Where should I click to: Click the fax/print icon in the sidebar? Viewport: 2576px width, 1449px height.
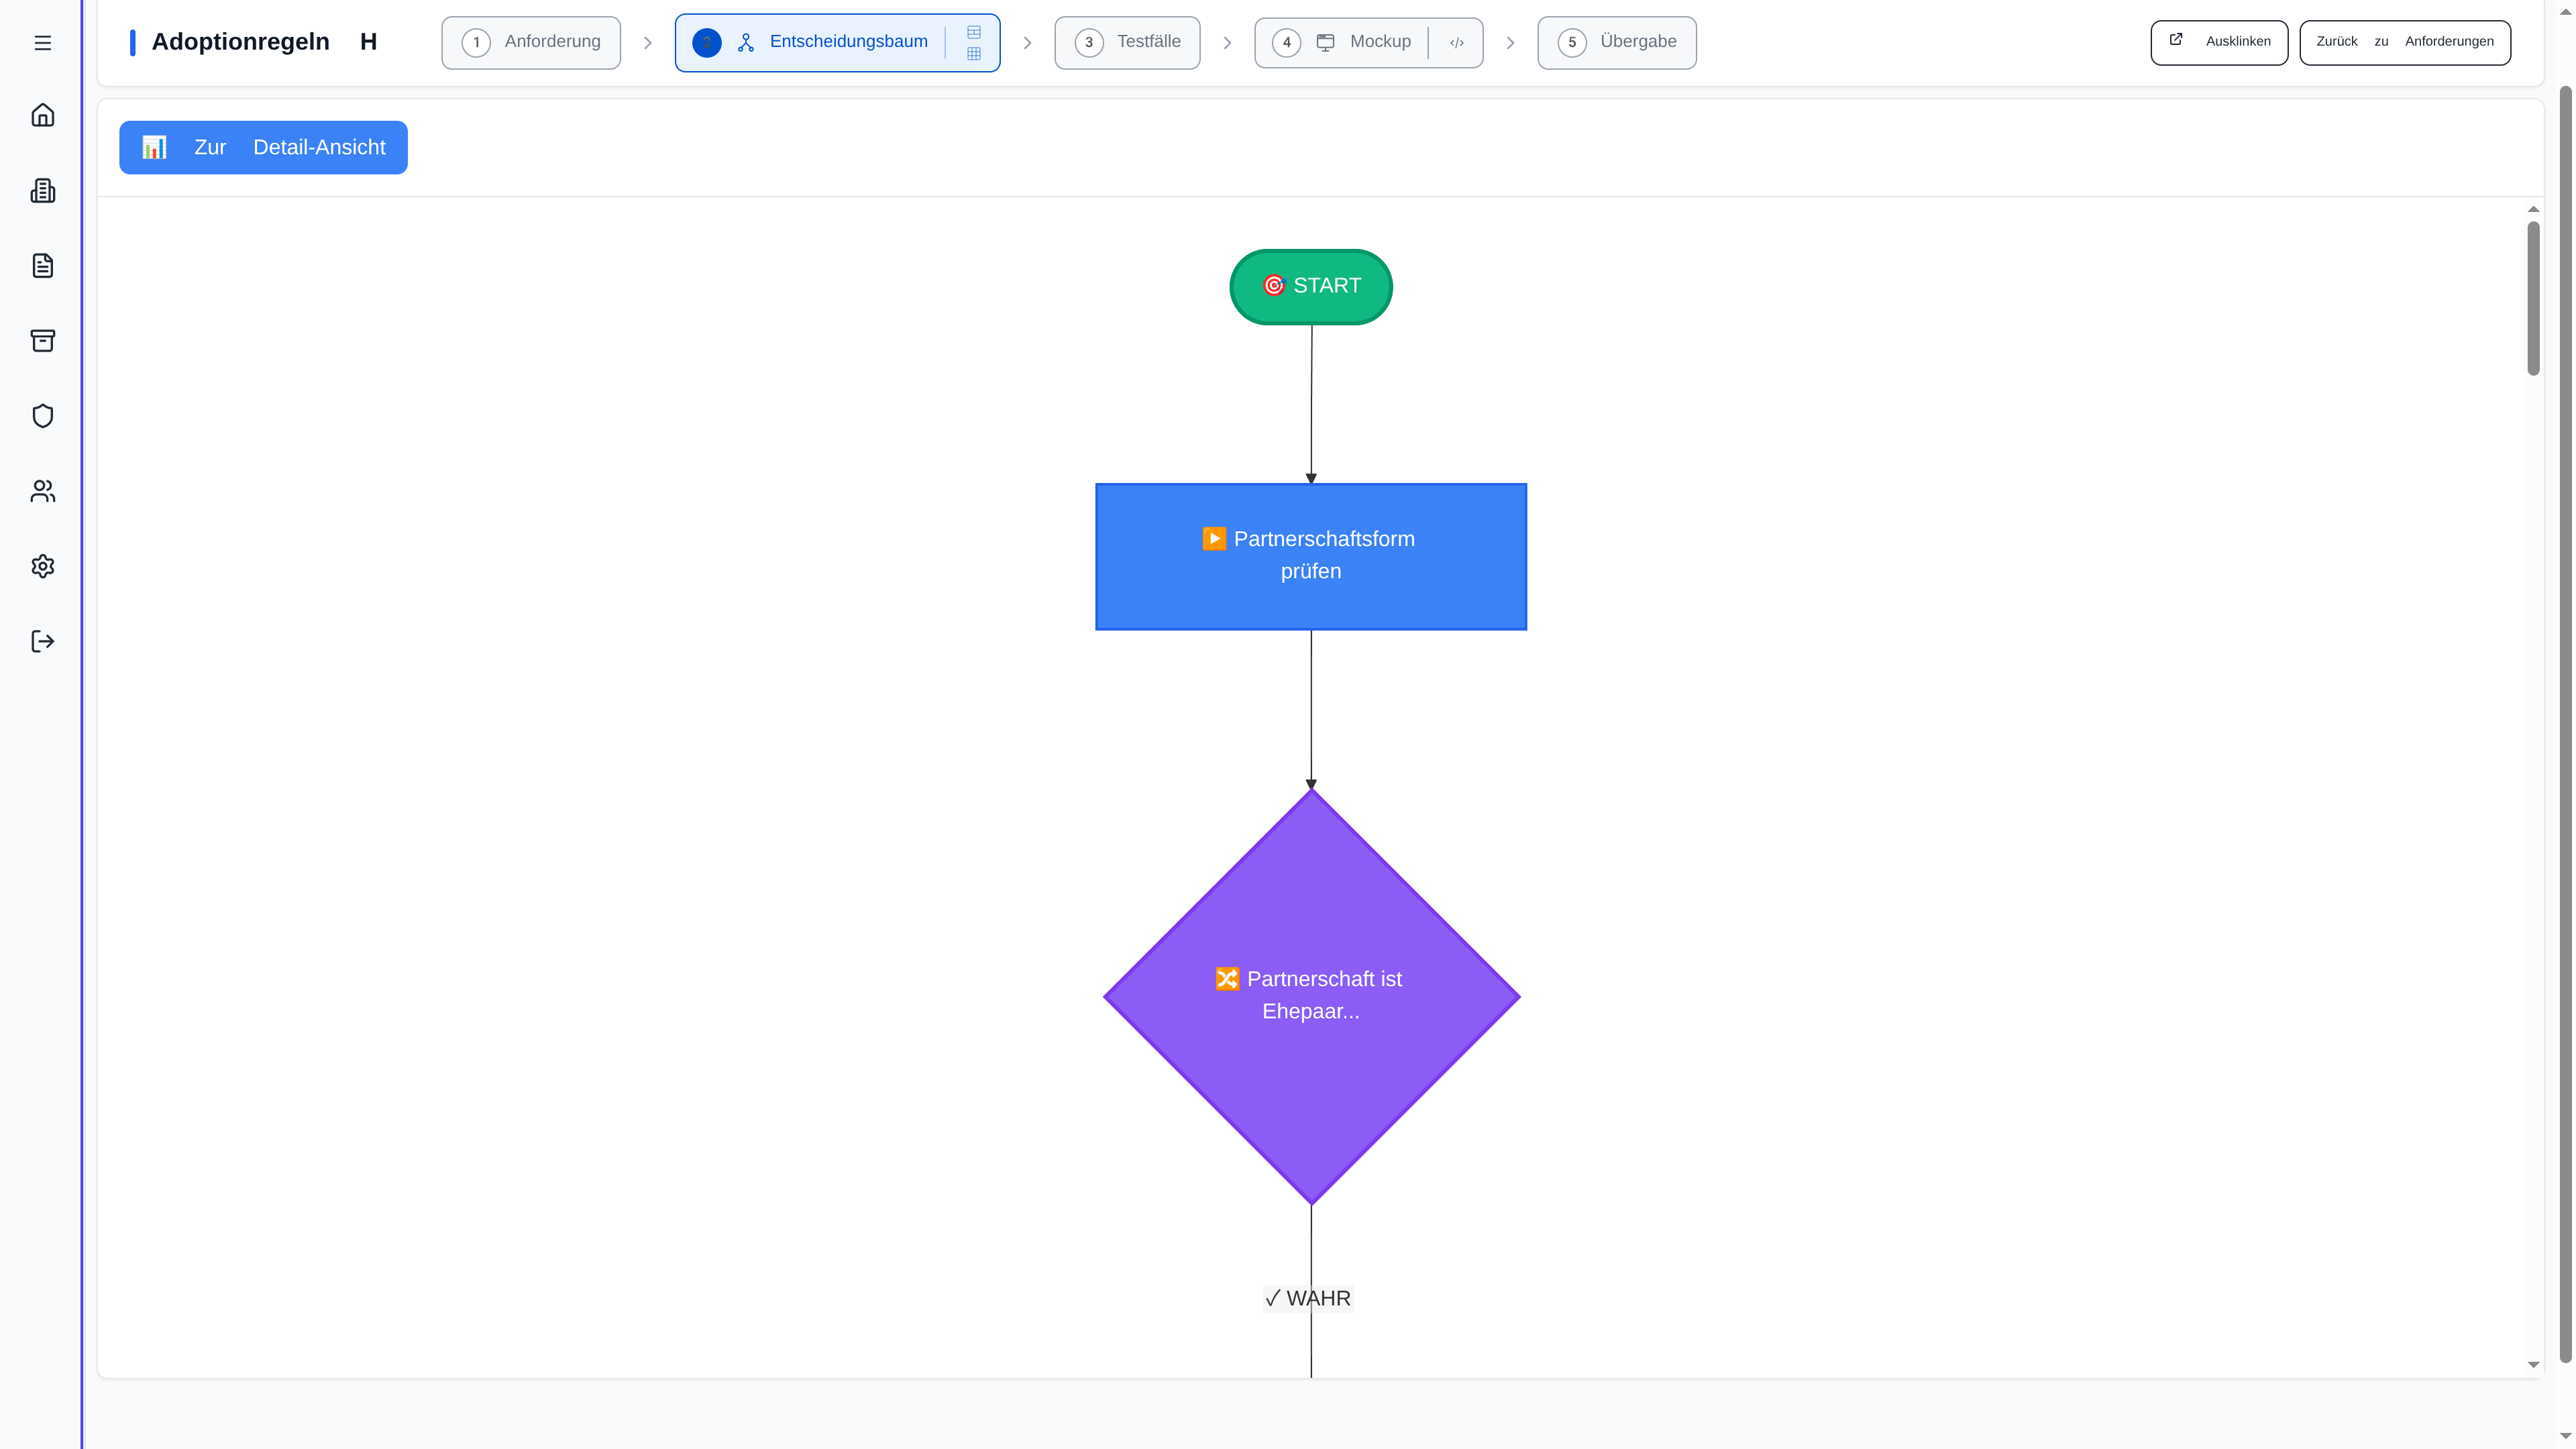42,190
